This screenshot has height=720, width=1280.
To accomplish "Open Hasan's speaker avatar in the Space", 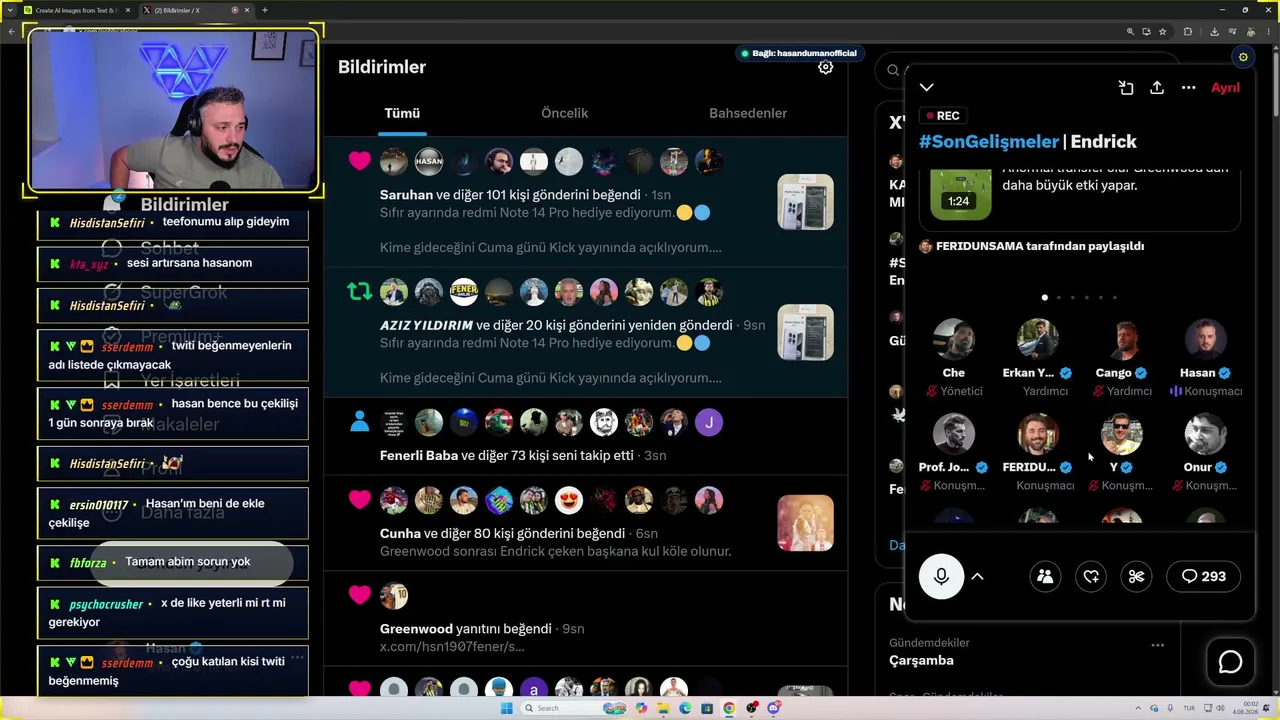I will coord(1205,340).
